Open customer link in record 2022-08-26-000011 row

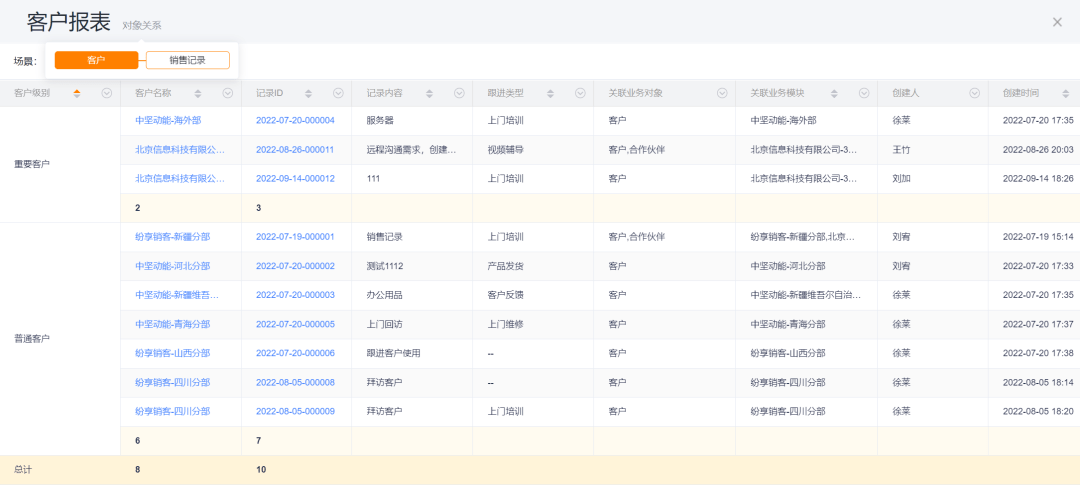point(180,149)
